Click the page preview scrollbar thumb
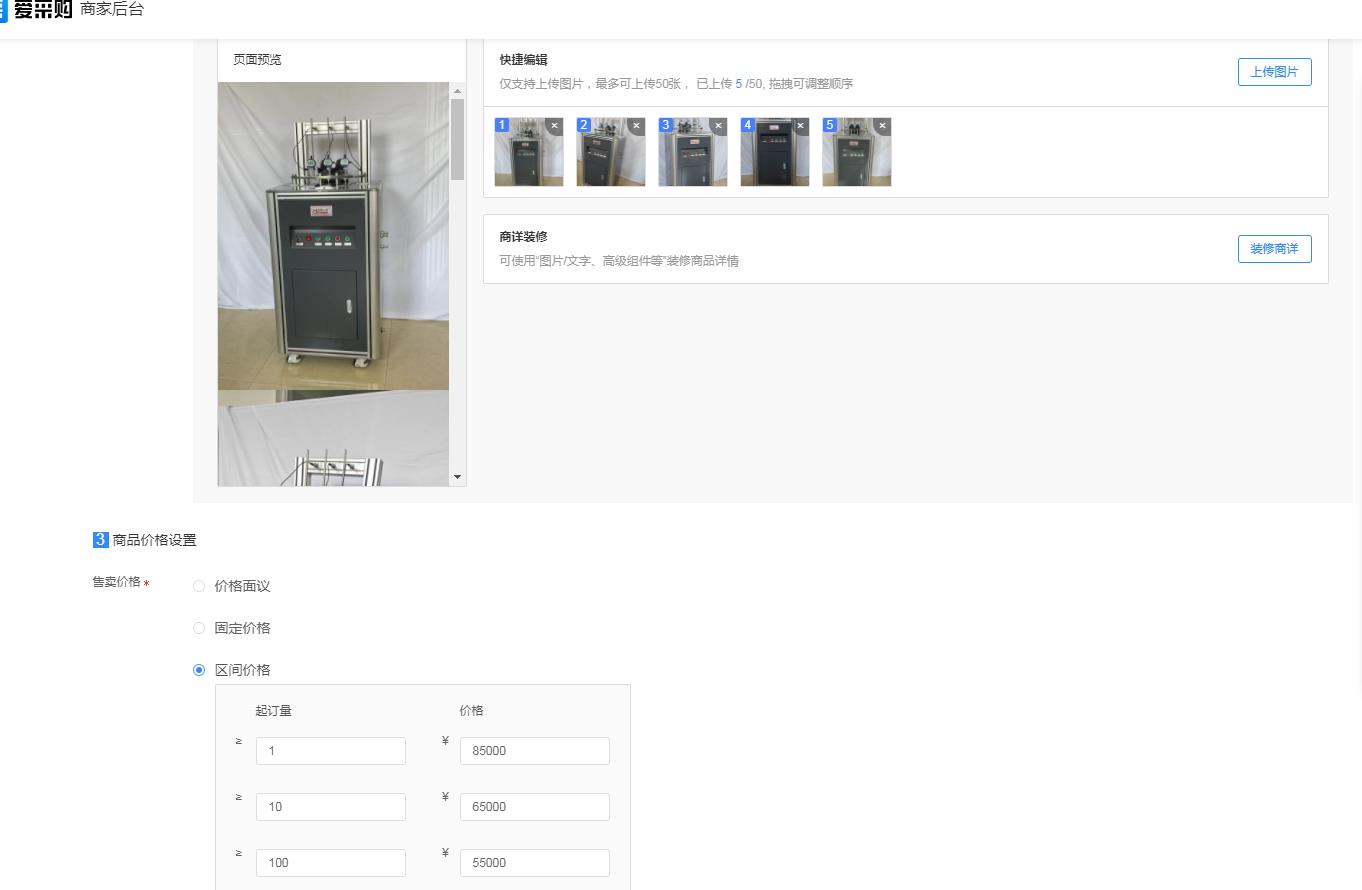This screenshot has height=890, width=1362. click(458, 139)
